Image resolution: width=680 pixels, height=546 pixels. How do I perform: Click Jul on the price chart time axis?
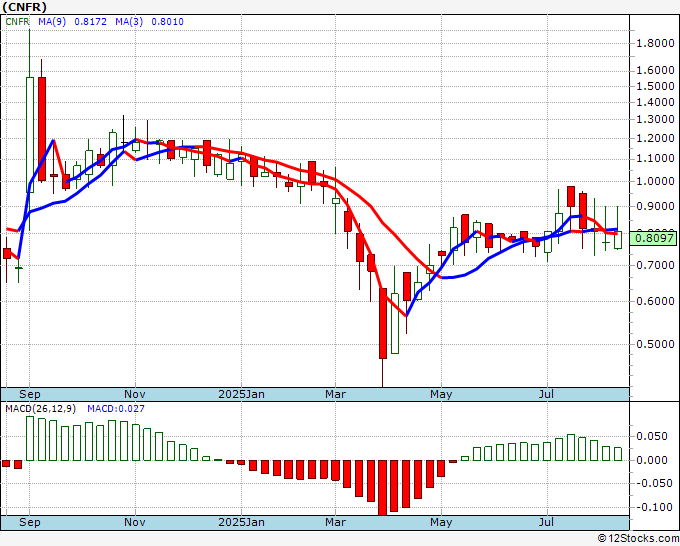(546, 394)
